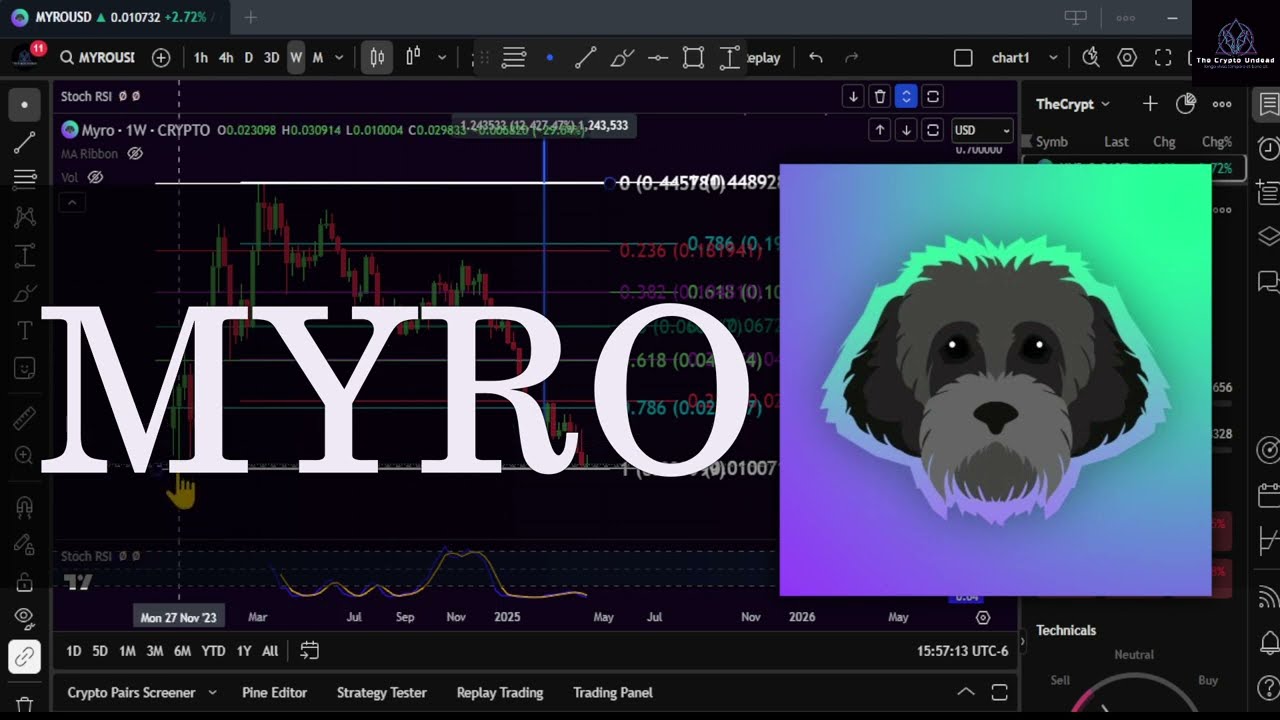Choose the brush tool in floating drawing toolbar
The width and height of the screenshot is (1280, 720).
click(622, 58)
